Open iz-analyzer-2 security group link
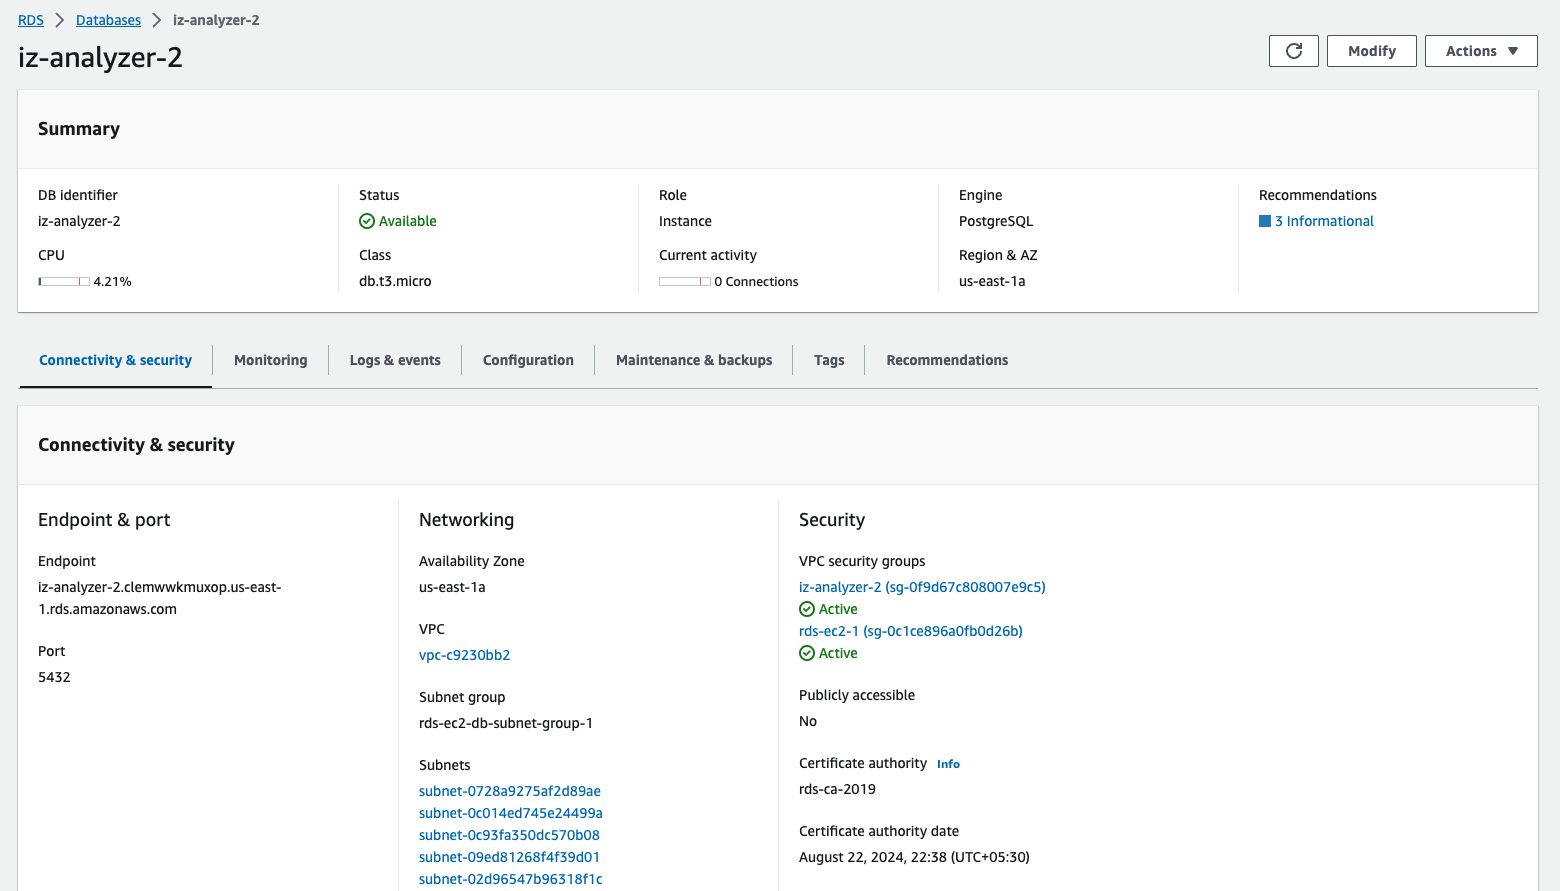This screenshot has width=1560, height=891. [x=922, y=587]
